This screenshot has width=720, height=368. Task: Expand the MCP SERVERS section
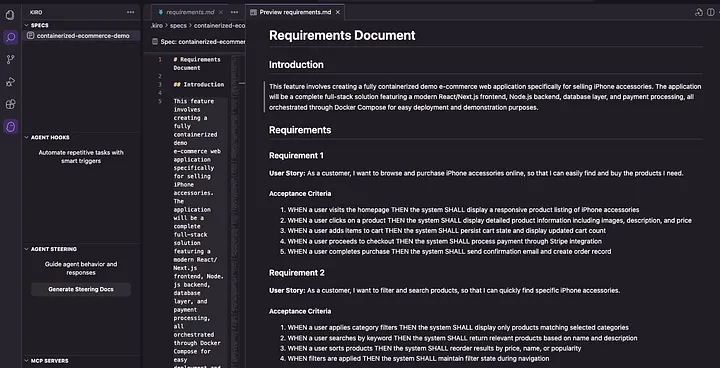point(27,361)
